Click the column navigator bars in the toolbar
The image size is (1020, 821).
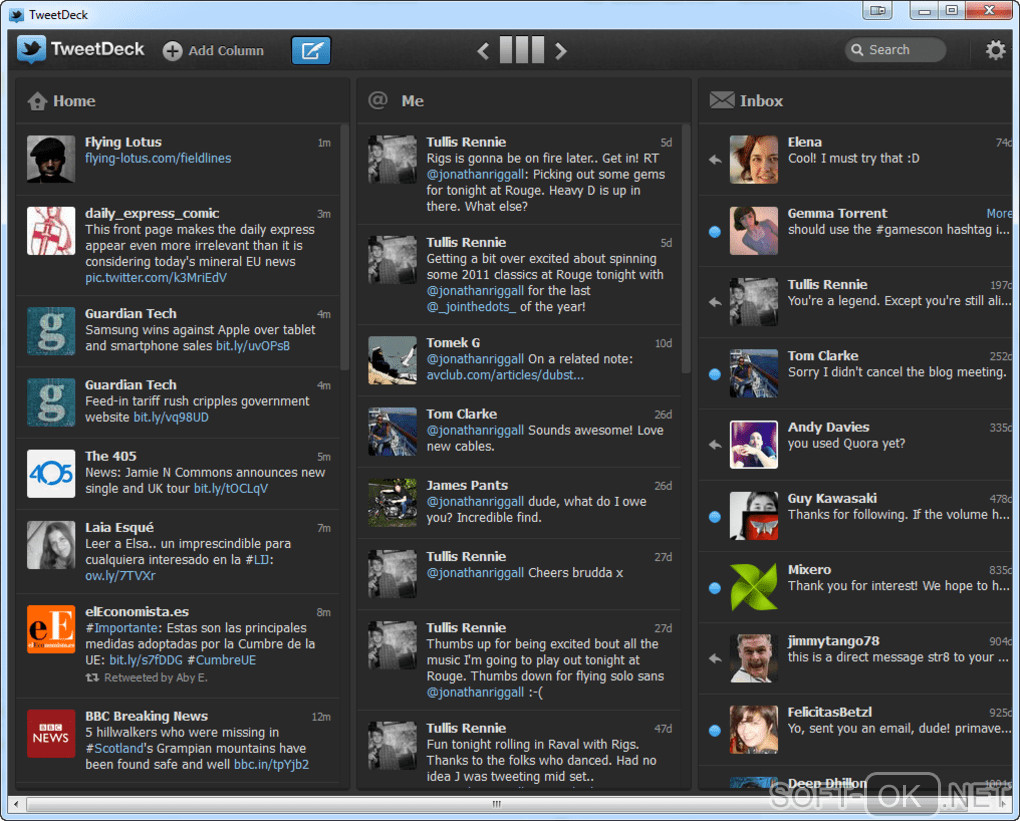coord(522,50)
